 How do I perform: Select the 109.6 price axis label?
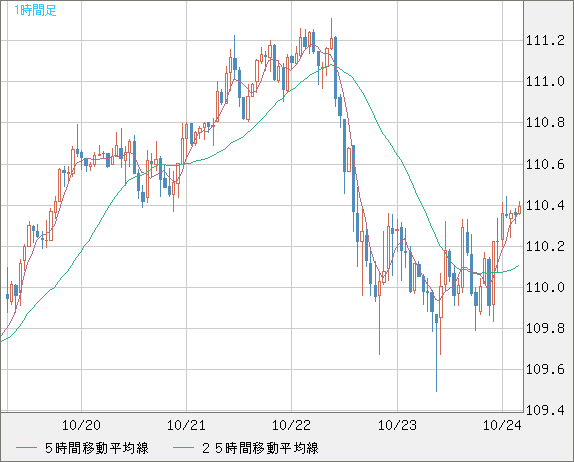click(x=545, y=369)
